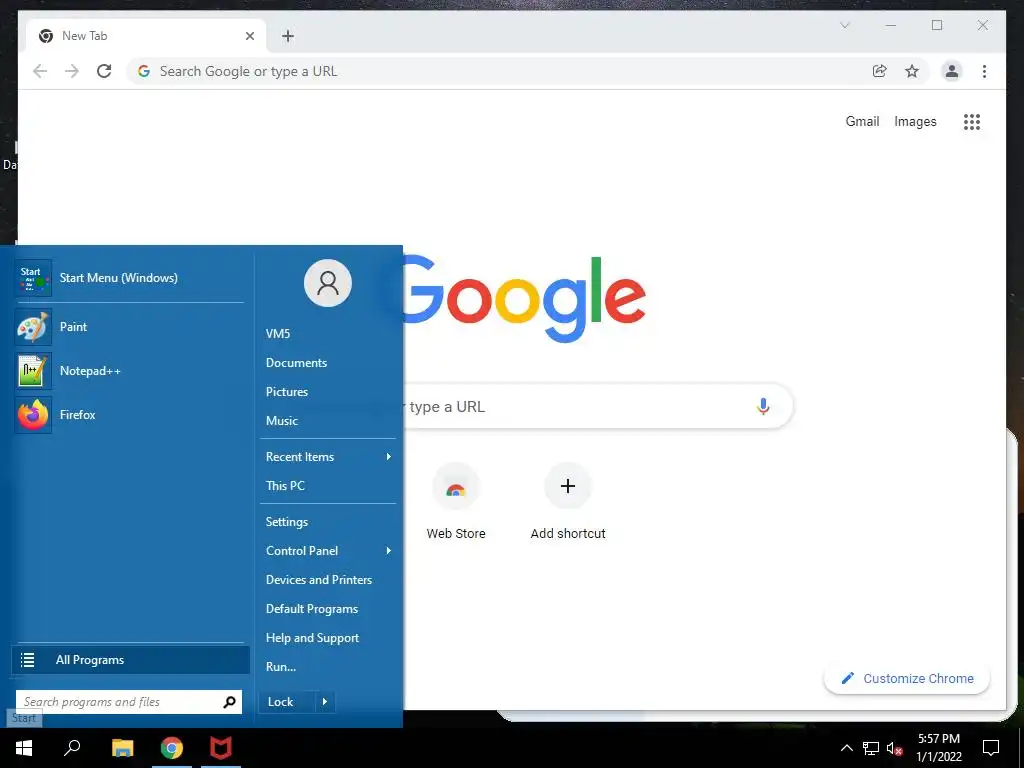Open the Web Store shortcut
1024x768 pixels.
456,502
